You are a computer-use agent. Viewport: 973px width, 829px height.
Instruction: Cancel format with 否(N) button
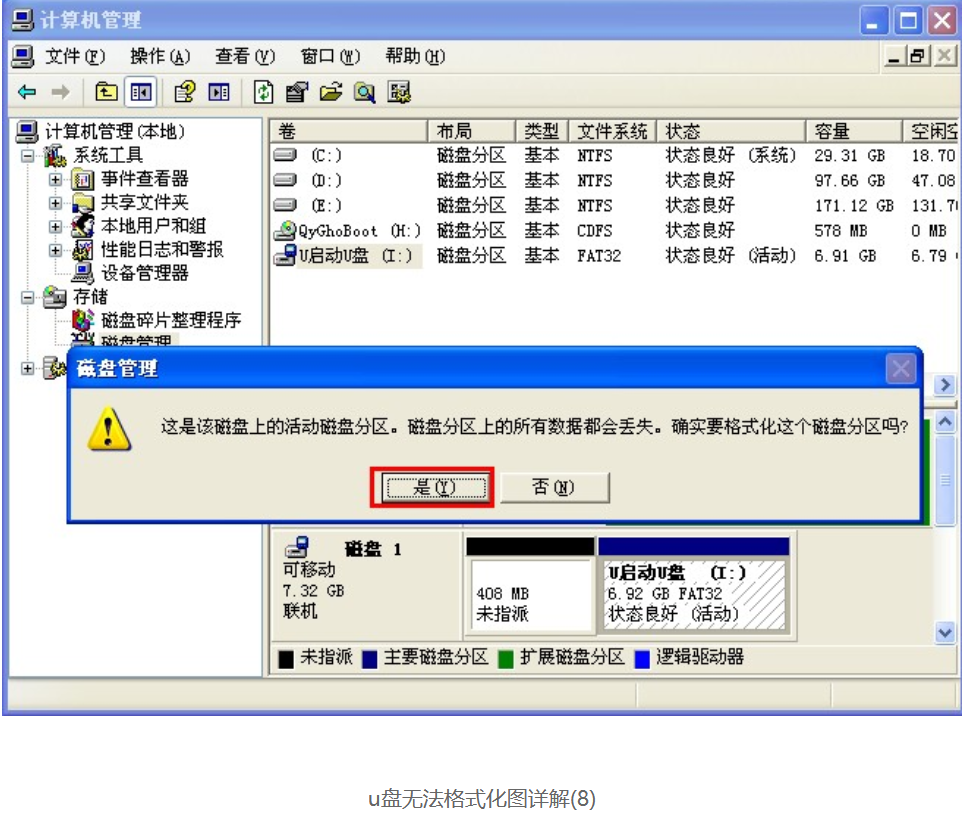tap(554, 488)
